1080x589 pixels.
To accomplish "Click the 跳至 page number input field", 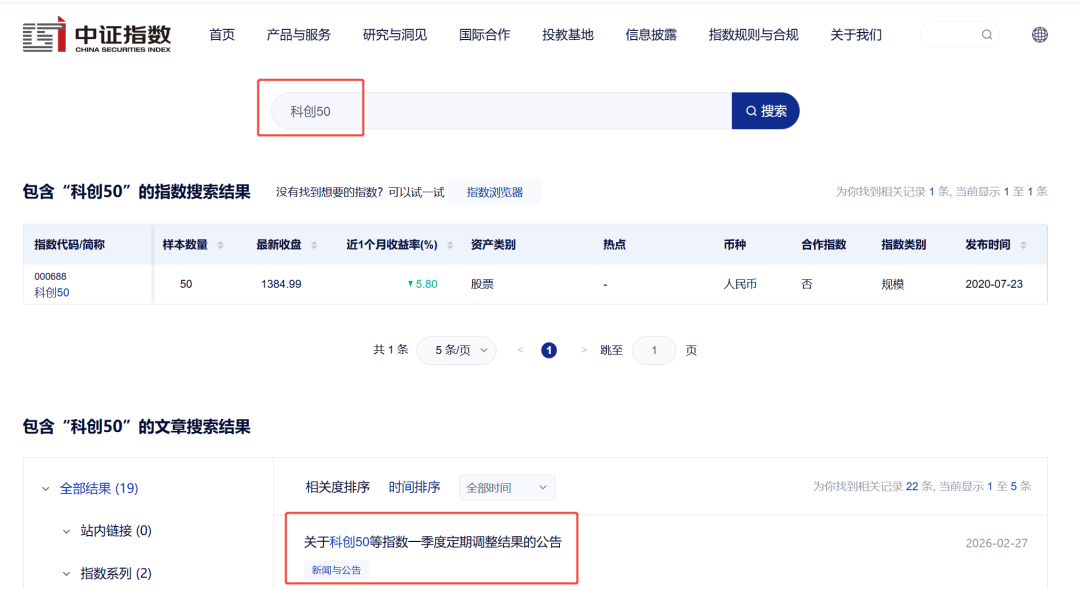I will [654, 350].
